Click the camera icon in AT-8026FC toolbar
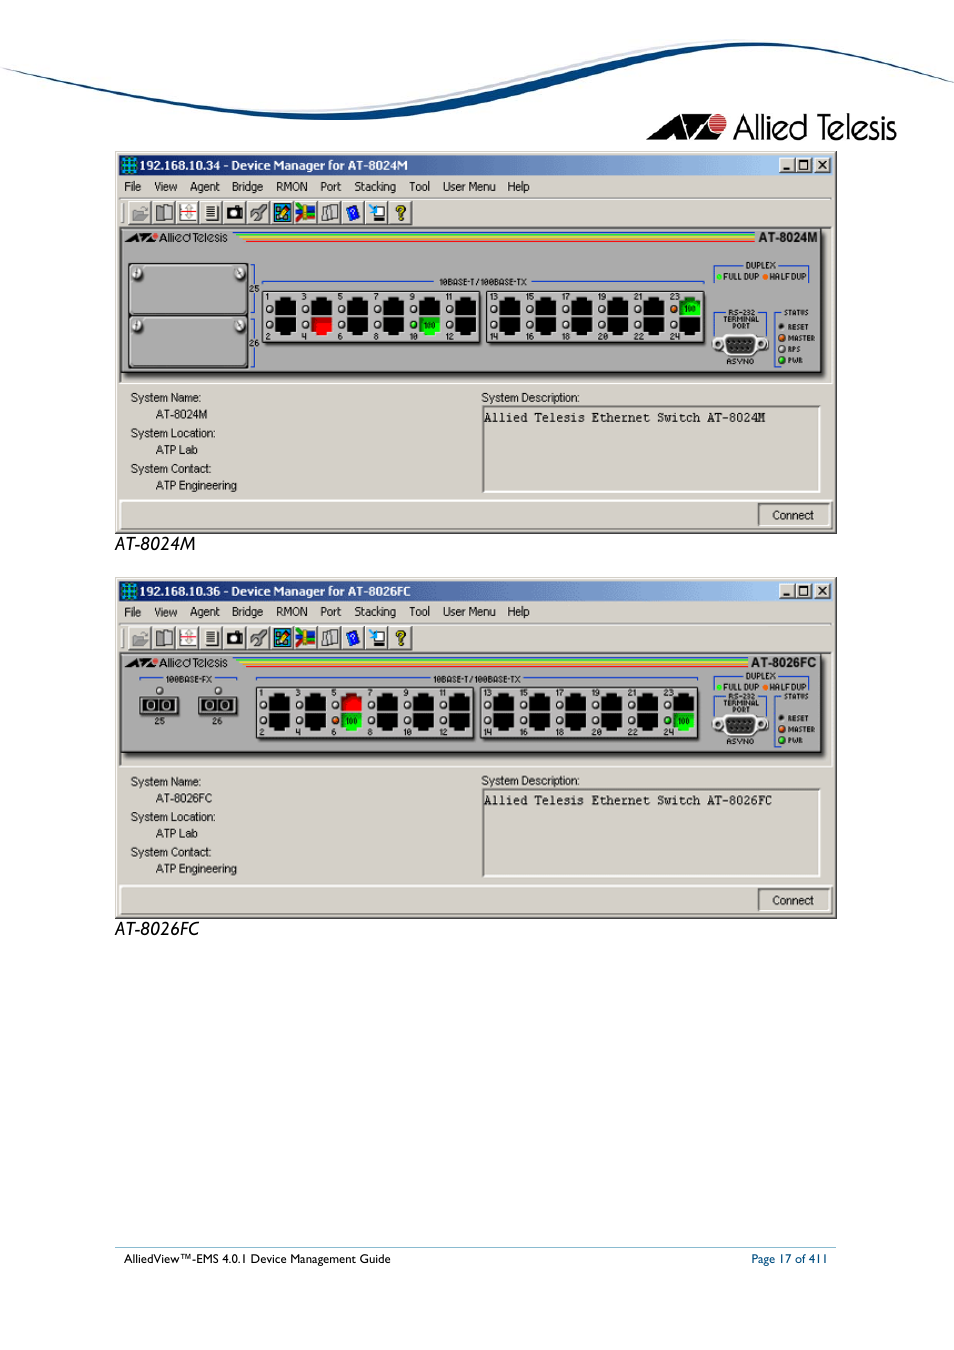The width and height of the screenshot is (954, 1350). (235, 638)
